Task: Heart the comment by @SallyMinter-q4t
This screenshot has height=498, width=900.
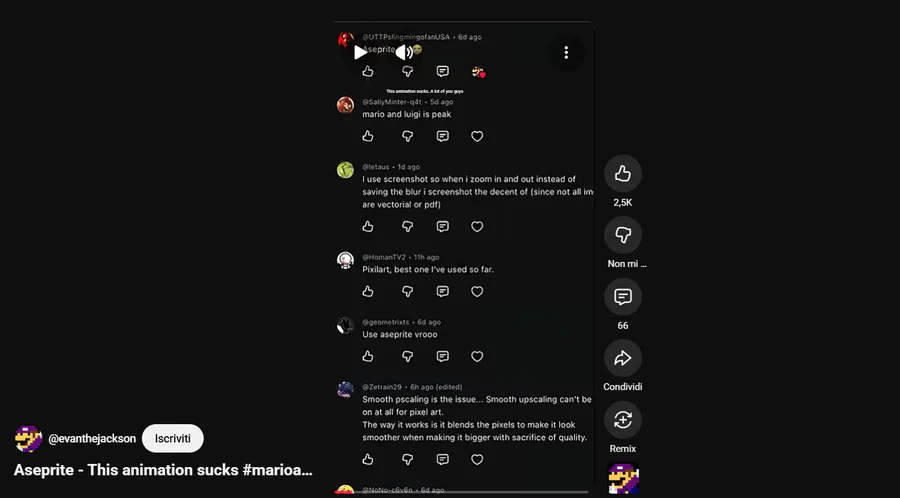Action: tap(477, 136)
